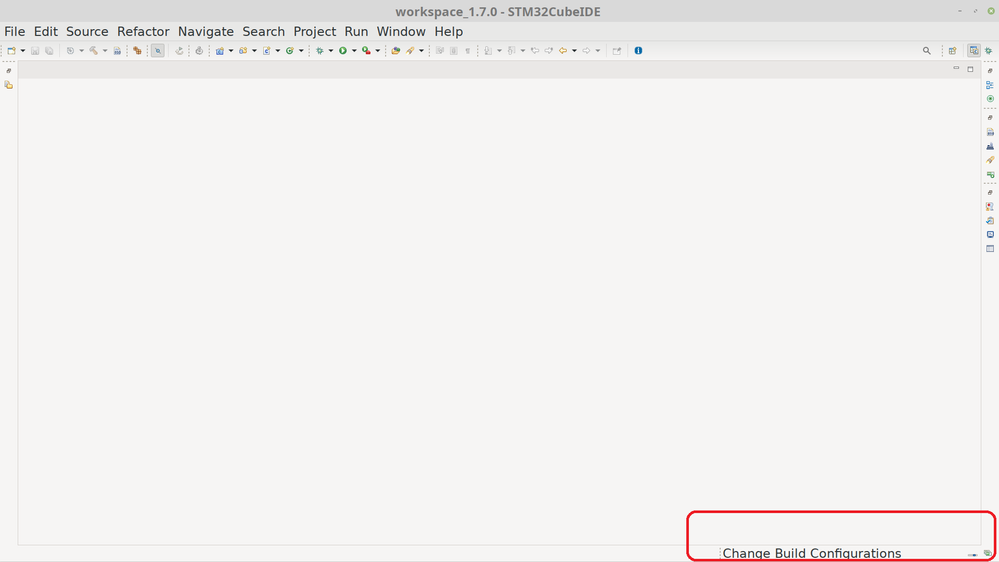Start Debug with the bug icon
Screen dimensions: 999x562
[320, 50]
